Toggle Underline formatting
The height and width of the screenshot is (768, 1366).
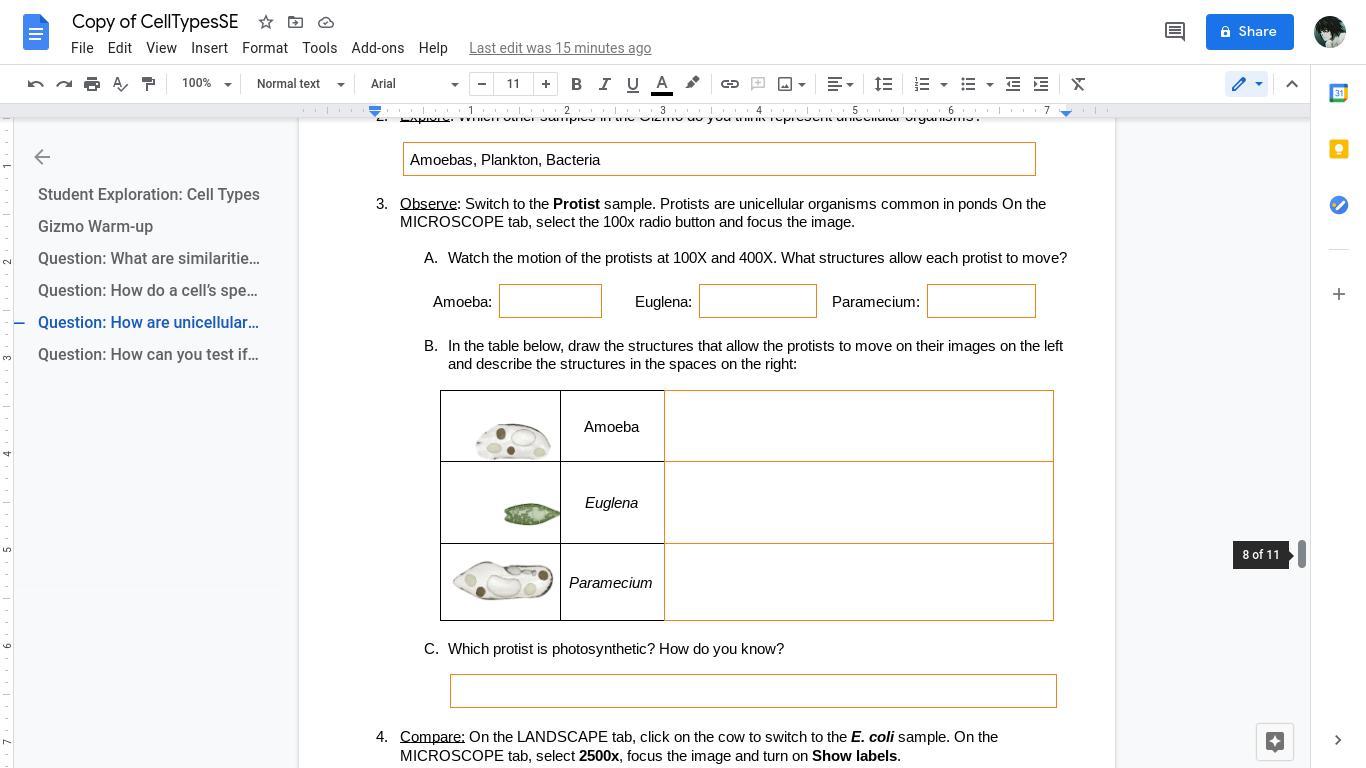(x=632, y=84)
